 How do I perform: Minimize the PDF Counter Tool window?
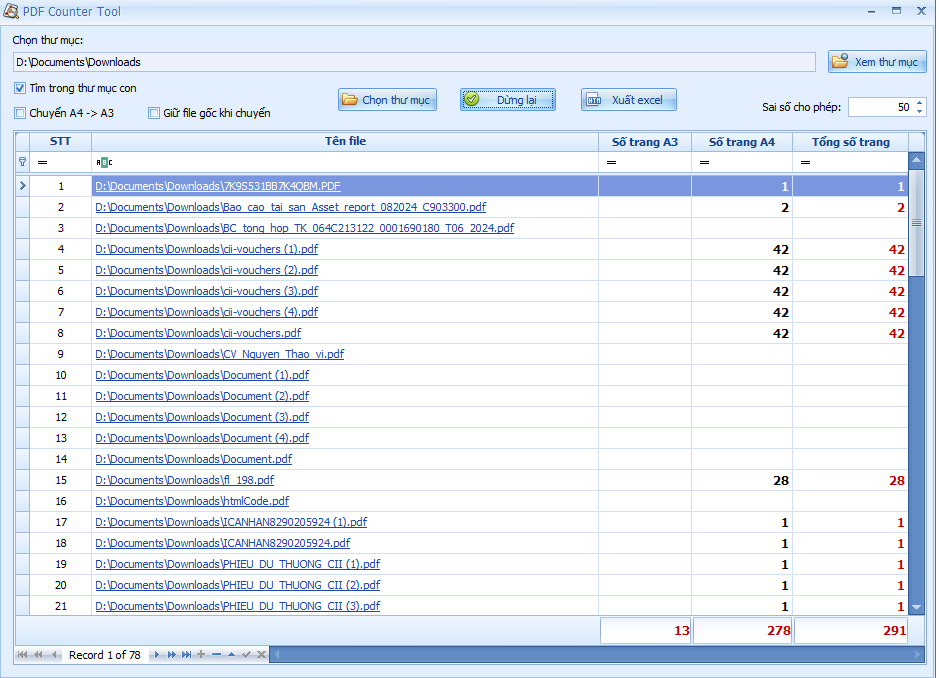click(871, 11)
